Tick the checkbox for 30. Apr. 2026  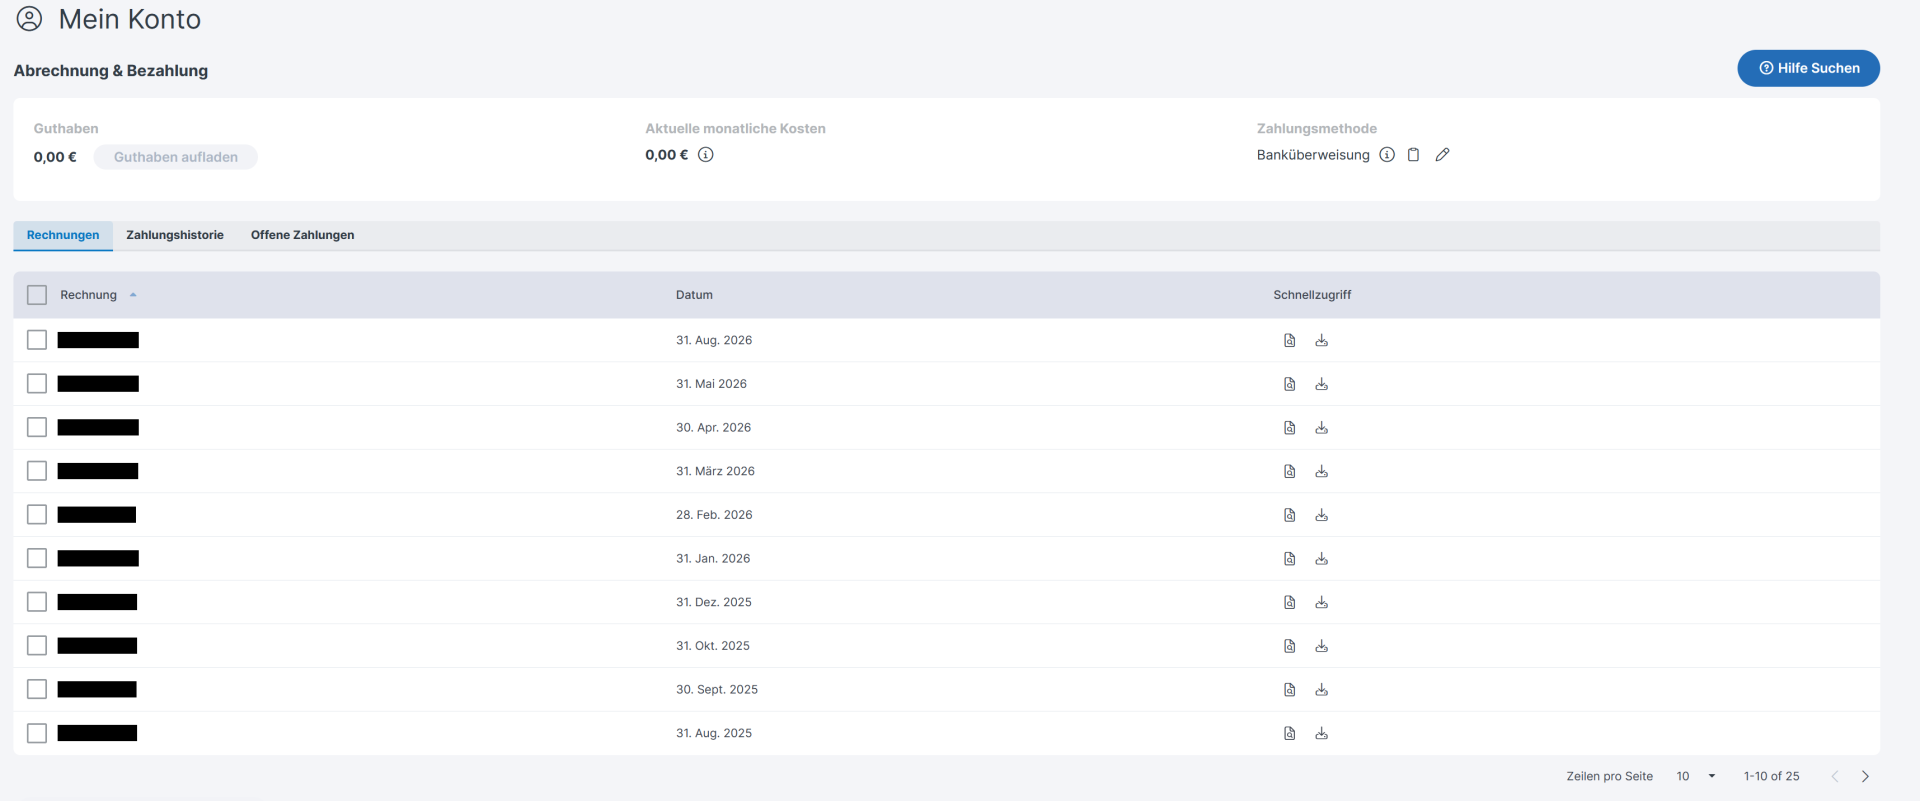pyautogui.click(x=37, y=428)
